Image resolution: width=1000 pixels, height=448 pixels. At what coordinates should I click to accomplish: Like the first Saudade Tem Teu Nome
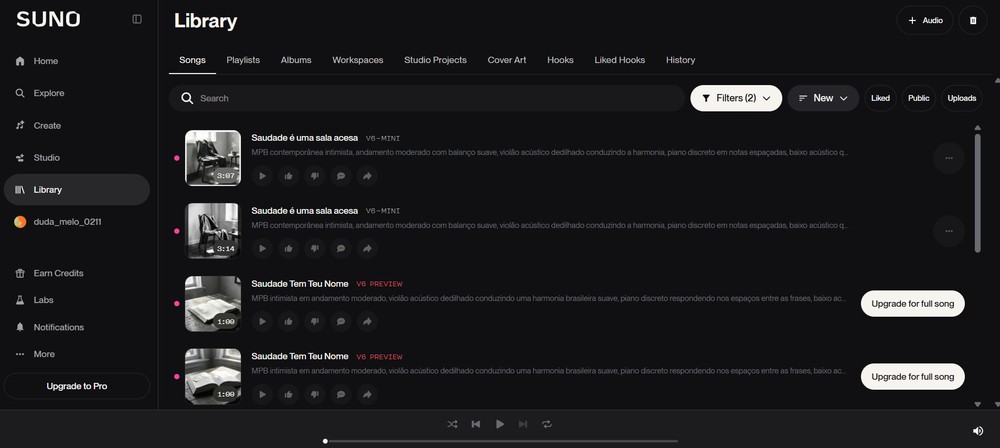click(x=288, y=322)
